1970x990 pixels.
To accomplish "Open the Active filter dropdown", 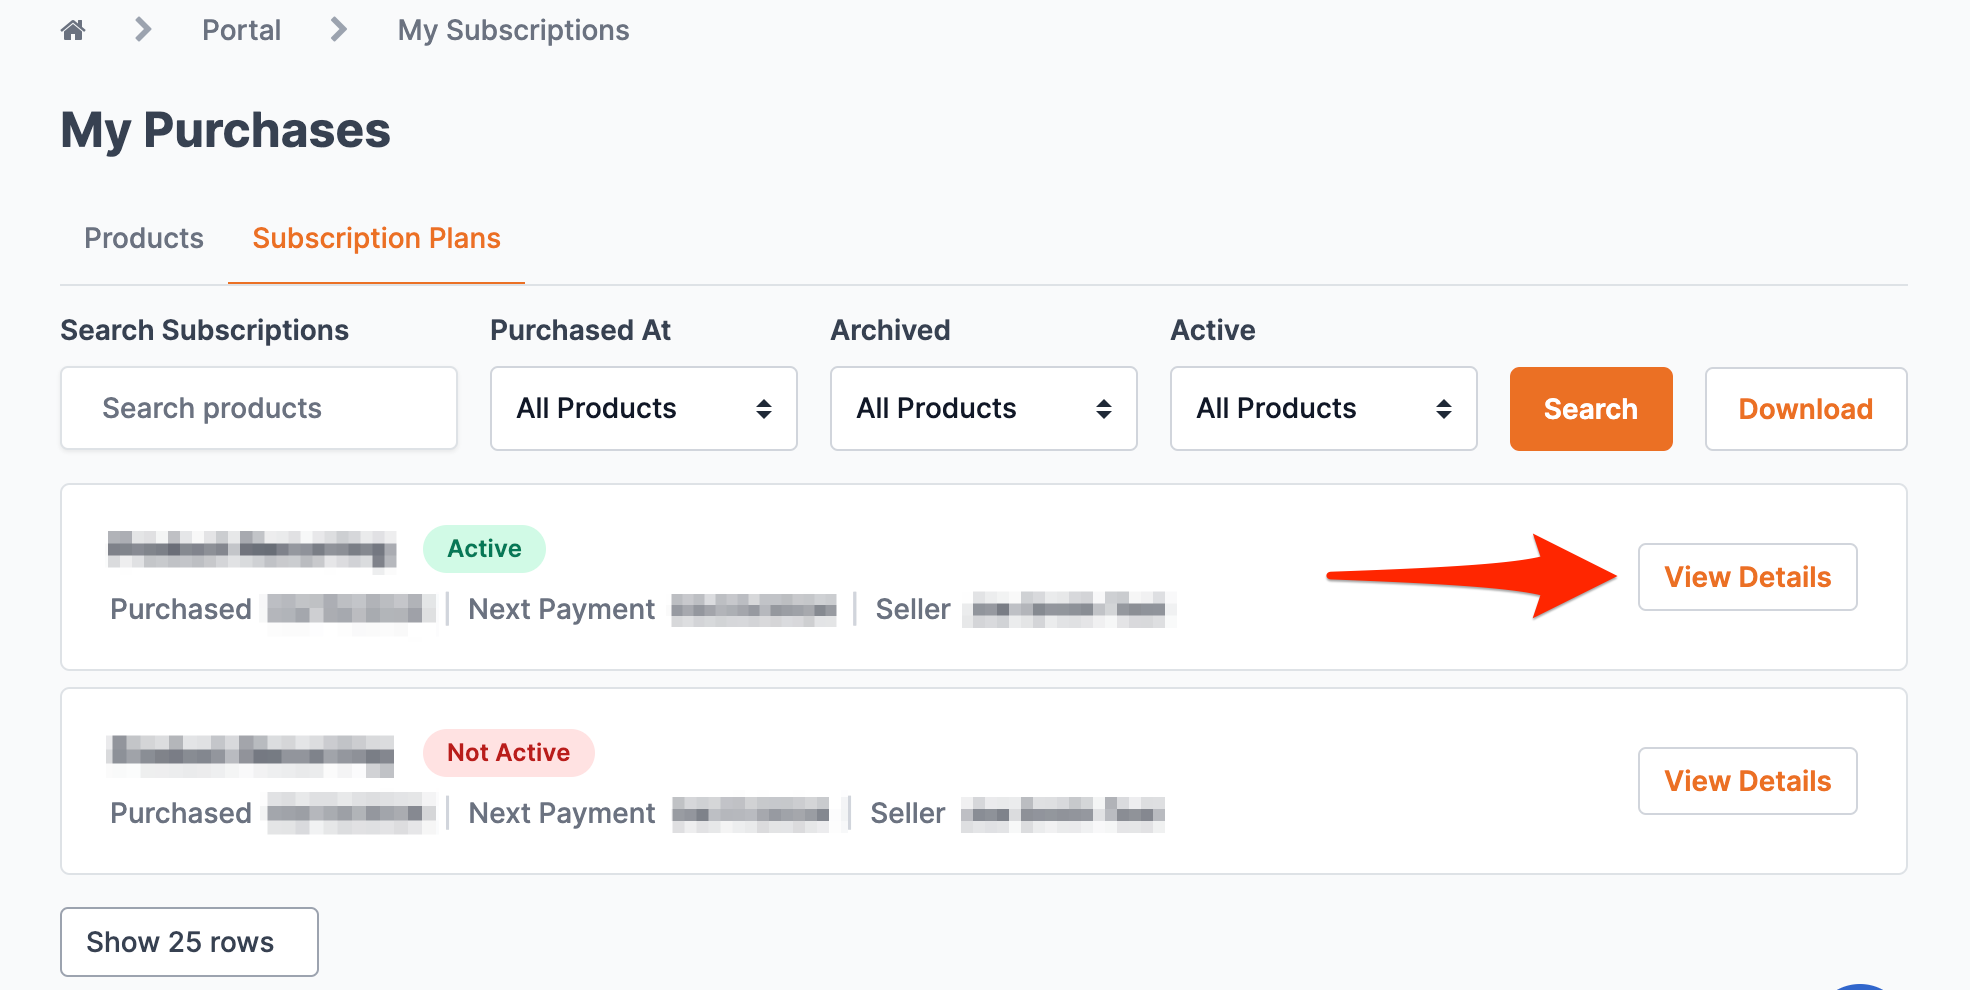I will point(1323,408).
